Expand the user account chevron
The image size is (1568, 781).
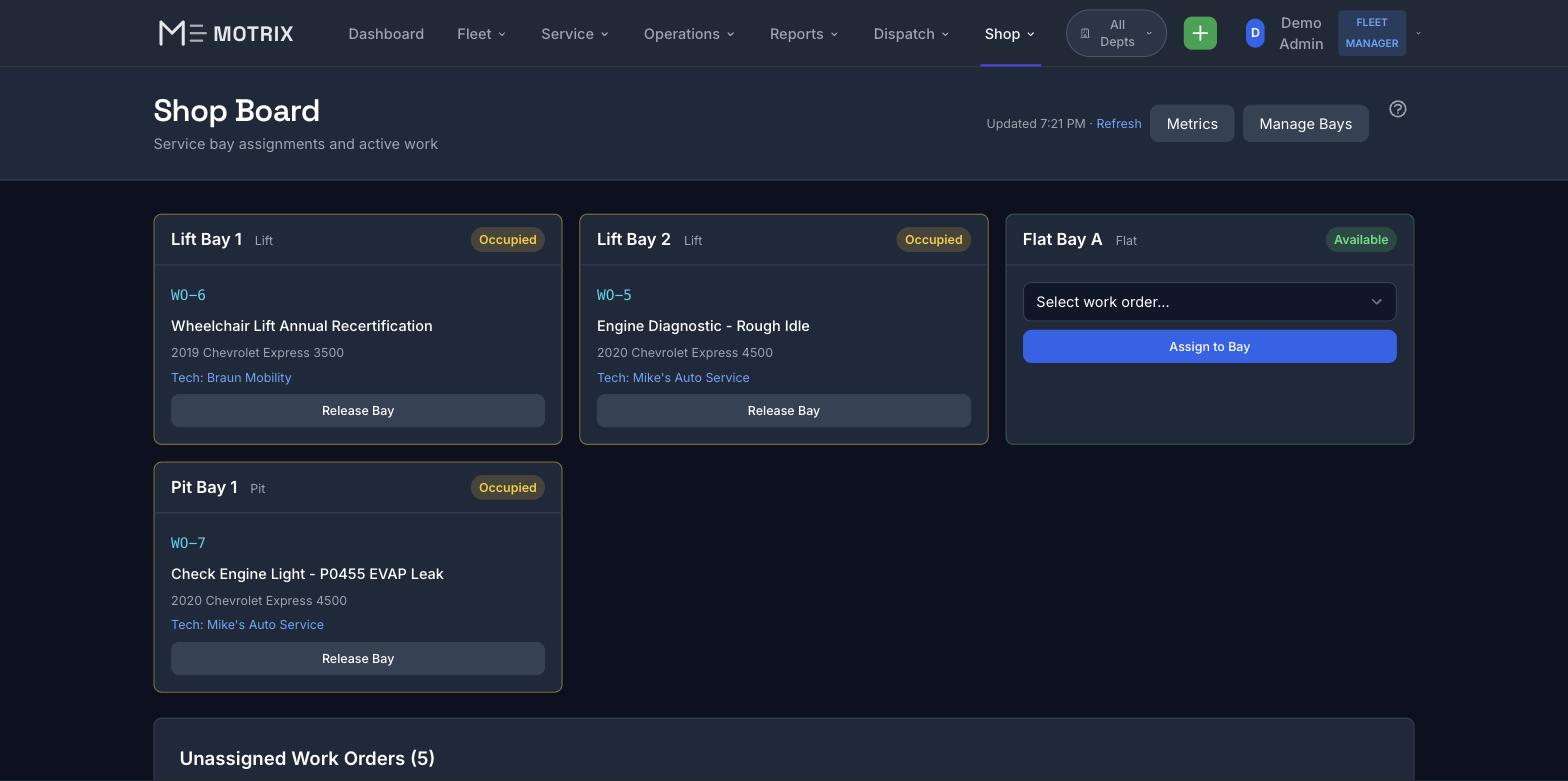[1418, 33]
